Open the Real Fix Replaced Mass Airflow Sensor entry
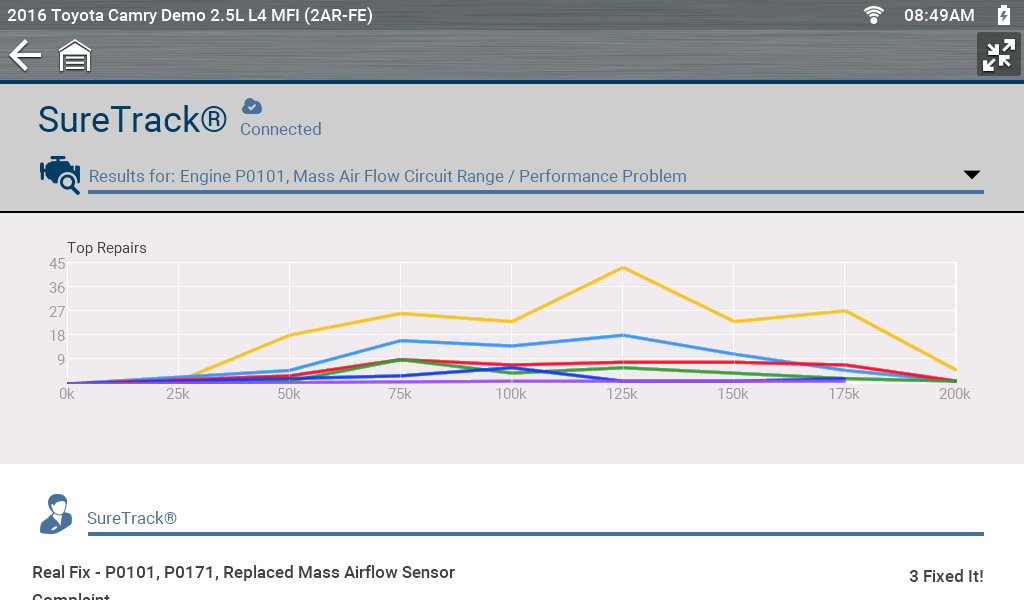 click(x=243, y=573)
